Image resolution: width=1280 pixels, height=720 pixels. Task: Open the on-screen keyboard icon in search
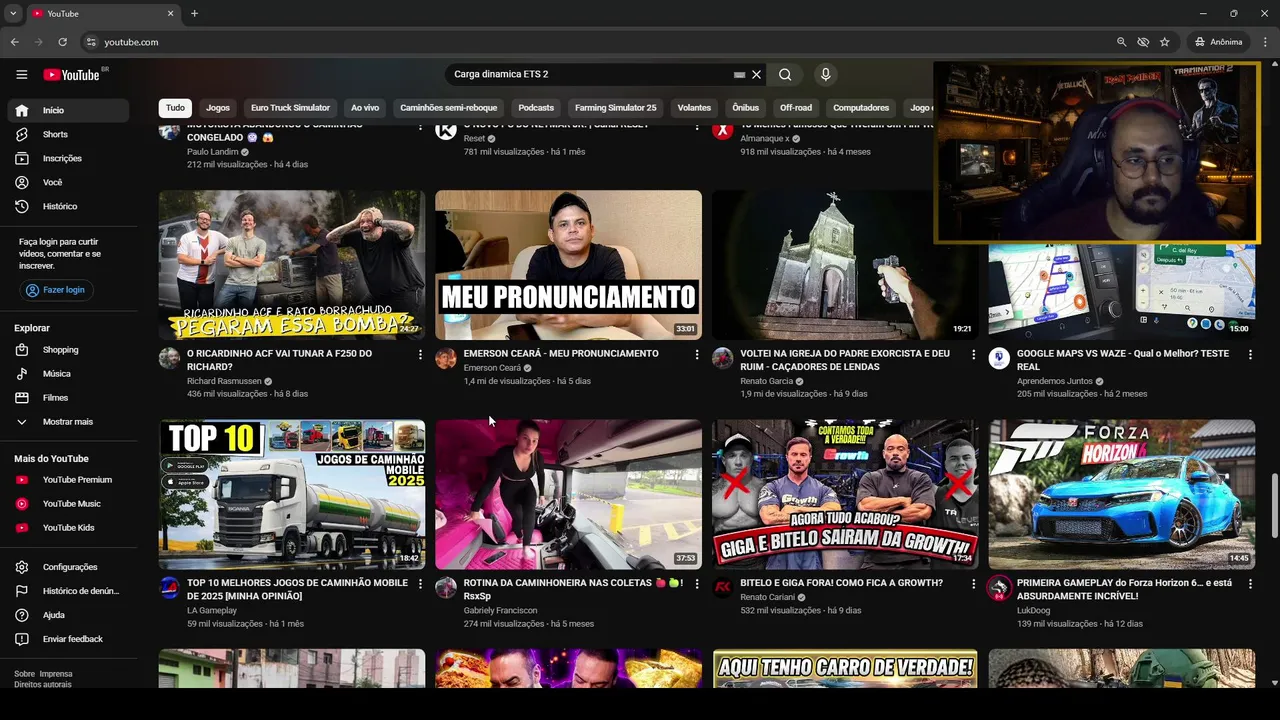pyautogui.click(x=739, y=75)
